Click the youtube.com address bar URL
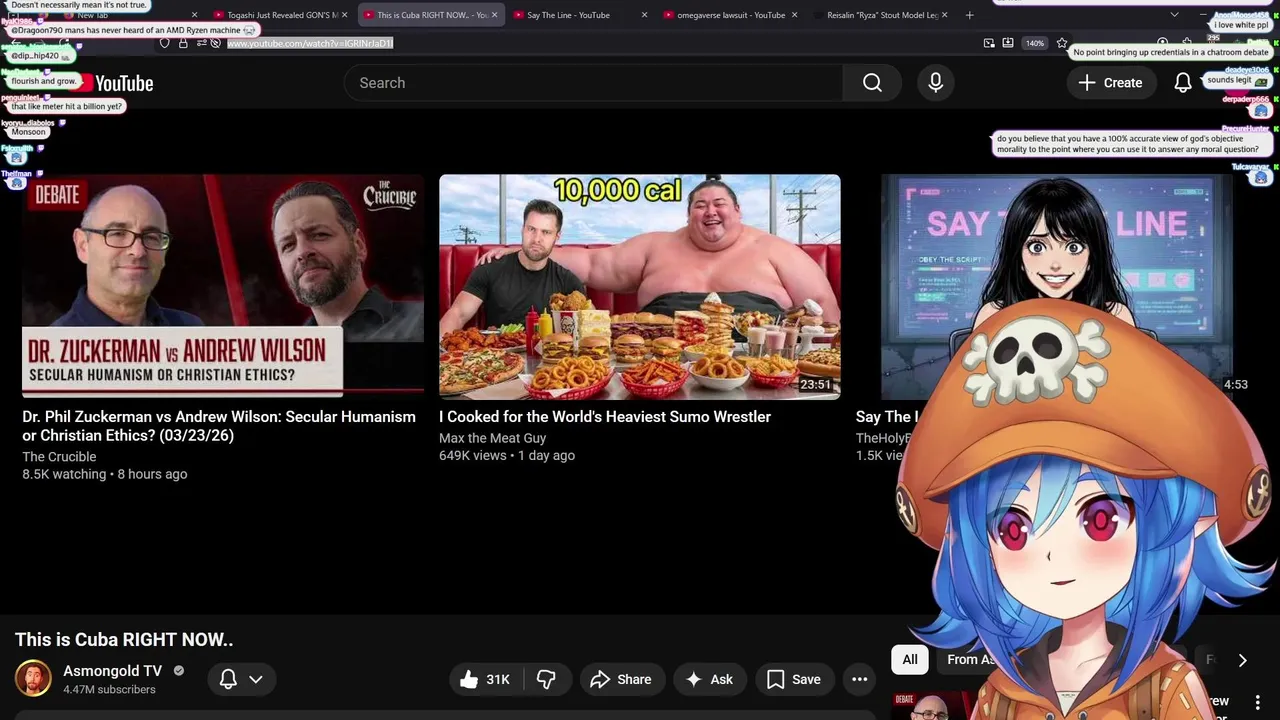Screen dimensions: 1280x720 310,43
